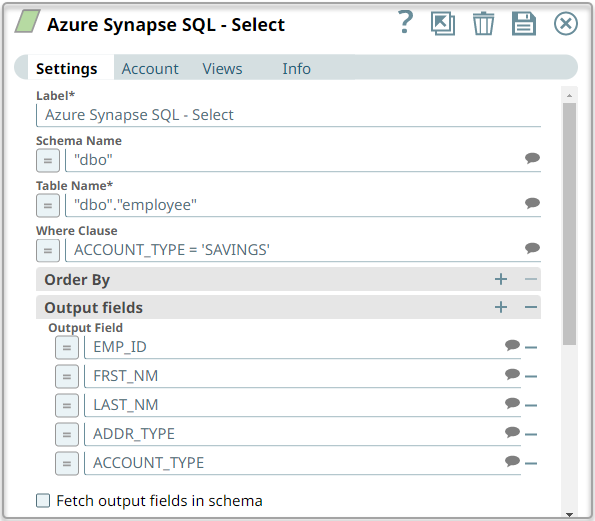This screenshot has height=521, width=595.
Task: Open suggestions bubble for LAST_NM
Action: pos(512,403)
